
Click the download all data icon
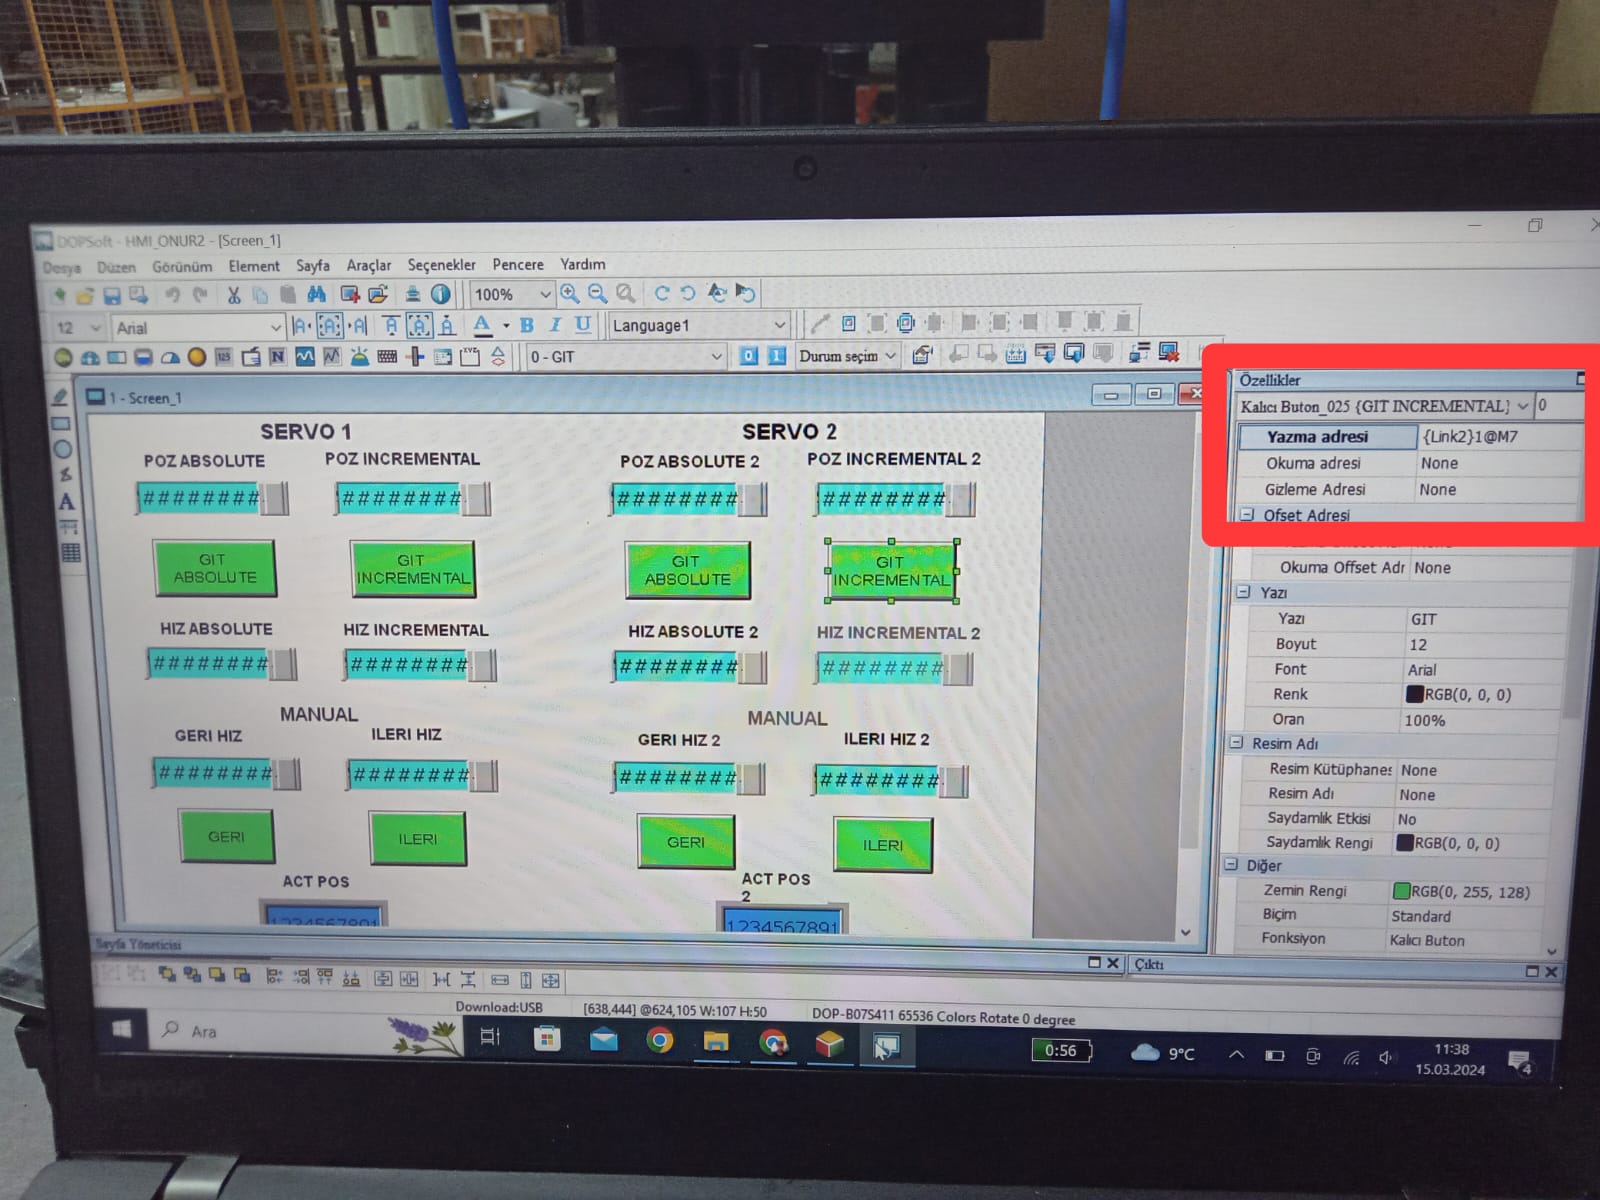click(1045, 353)
